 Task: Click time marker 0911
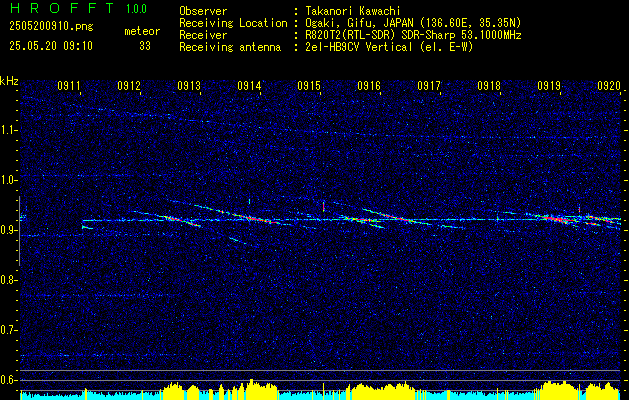pyautogui.click(x=69, y=85)
